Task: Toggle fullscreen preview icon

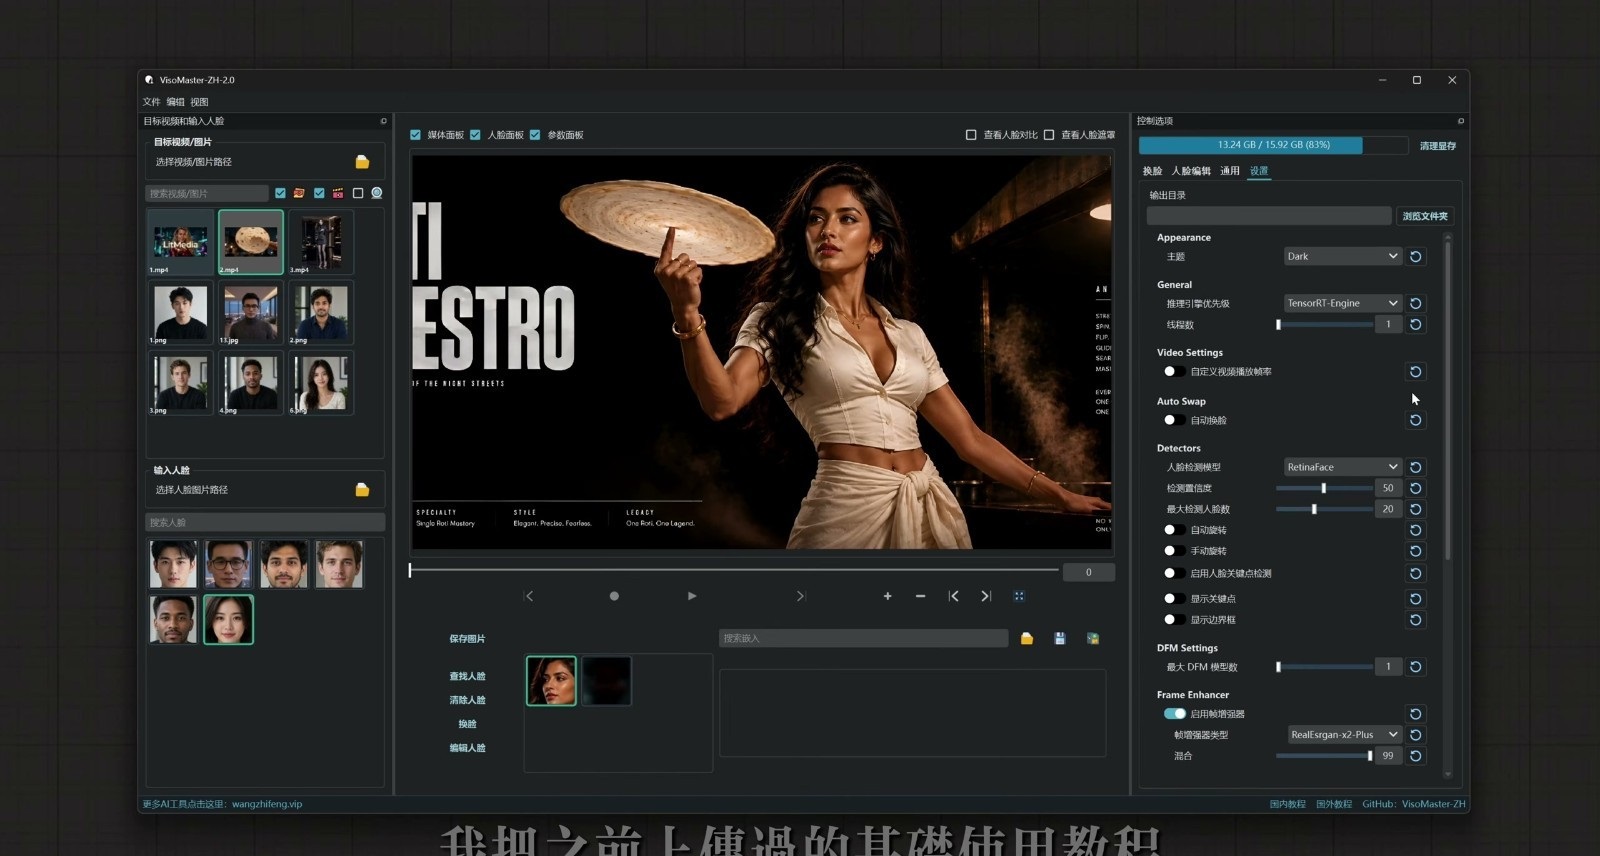Action: (1019, 596)
